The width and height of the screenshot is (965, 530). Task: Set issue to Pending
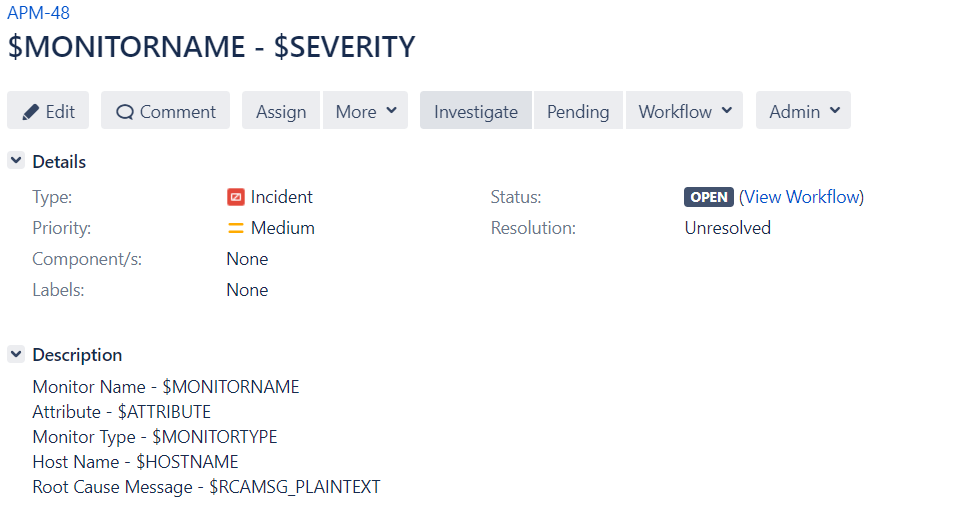pos(578,111)
